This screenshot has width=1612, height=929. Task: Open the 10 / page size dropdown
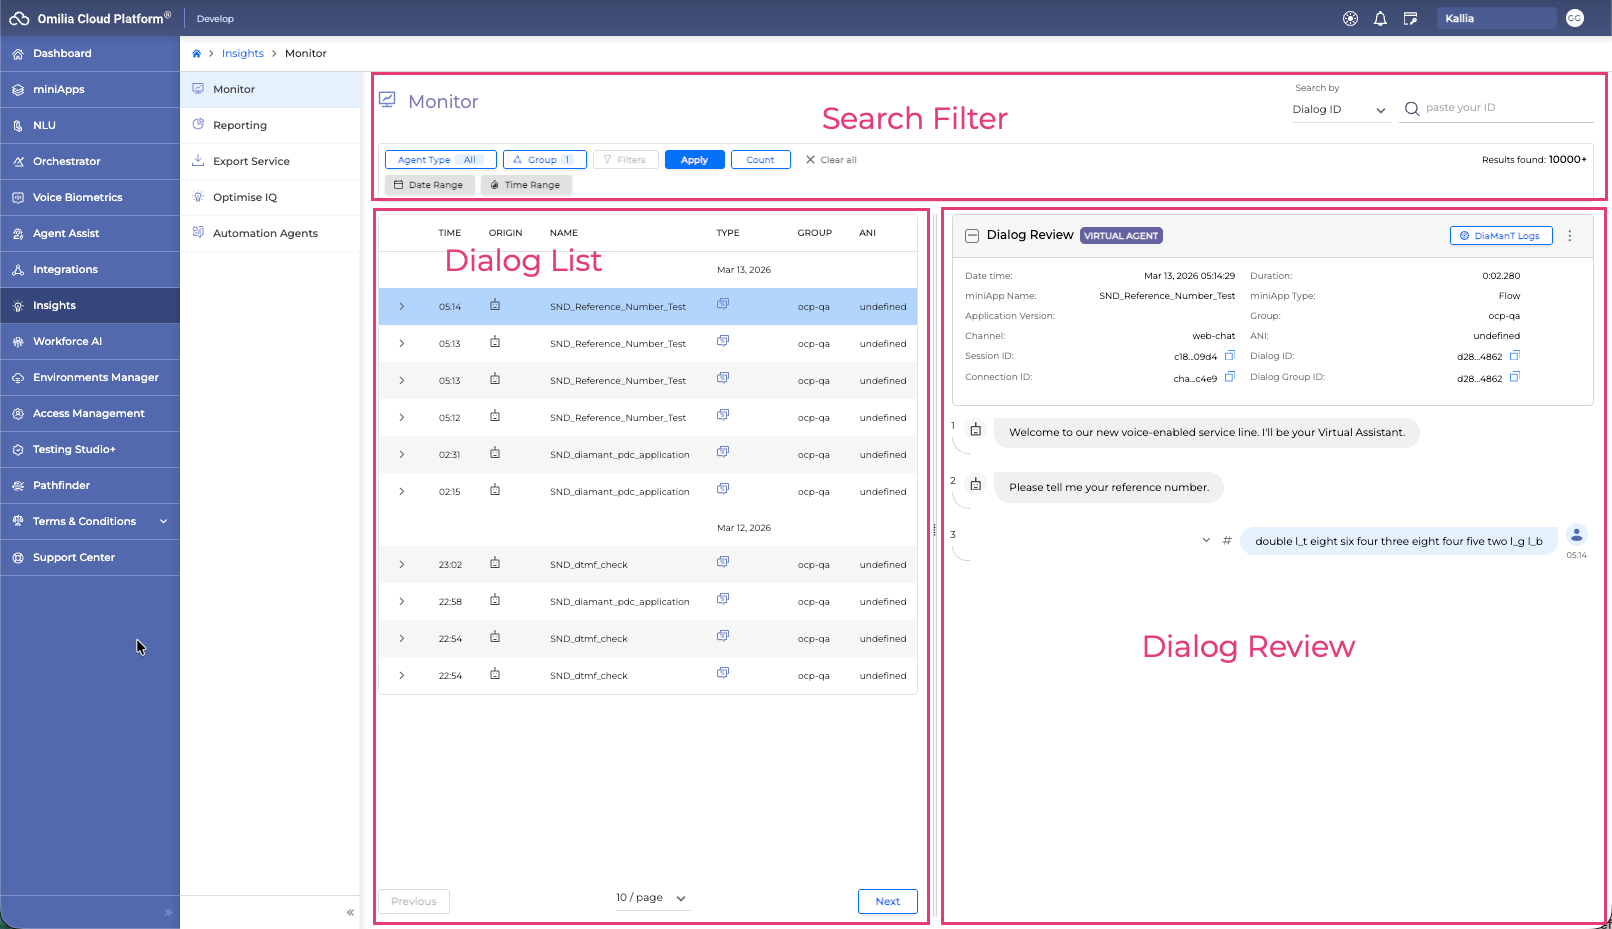coord(651,898)
